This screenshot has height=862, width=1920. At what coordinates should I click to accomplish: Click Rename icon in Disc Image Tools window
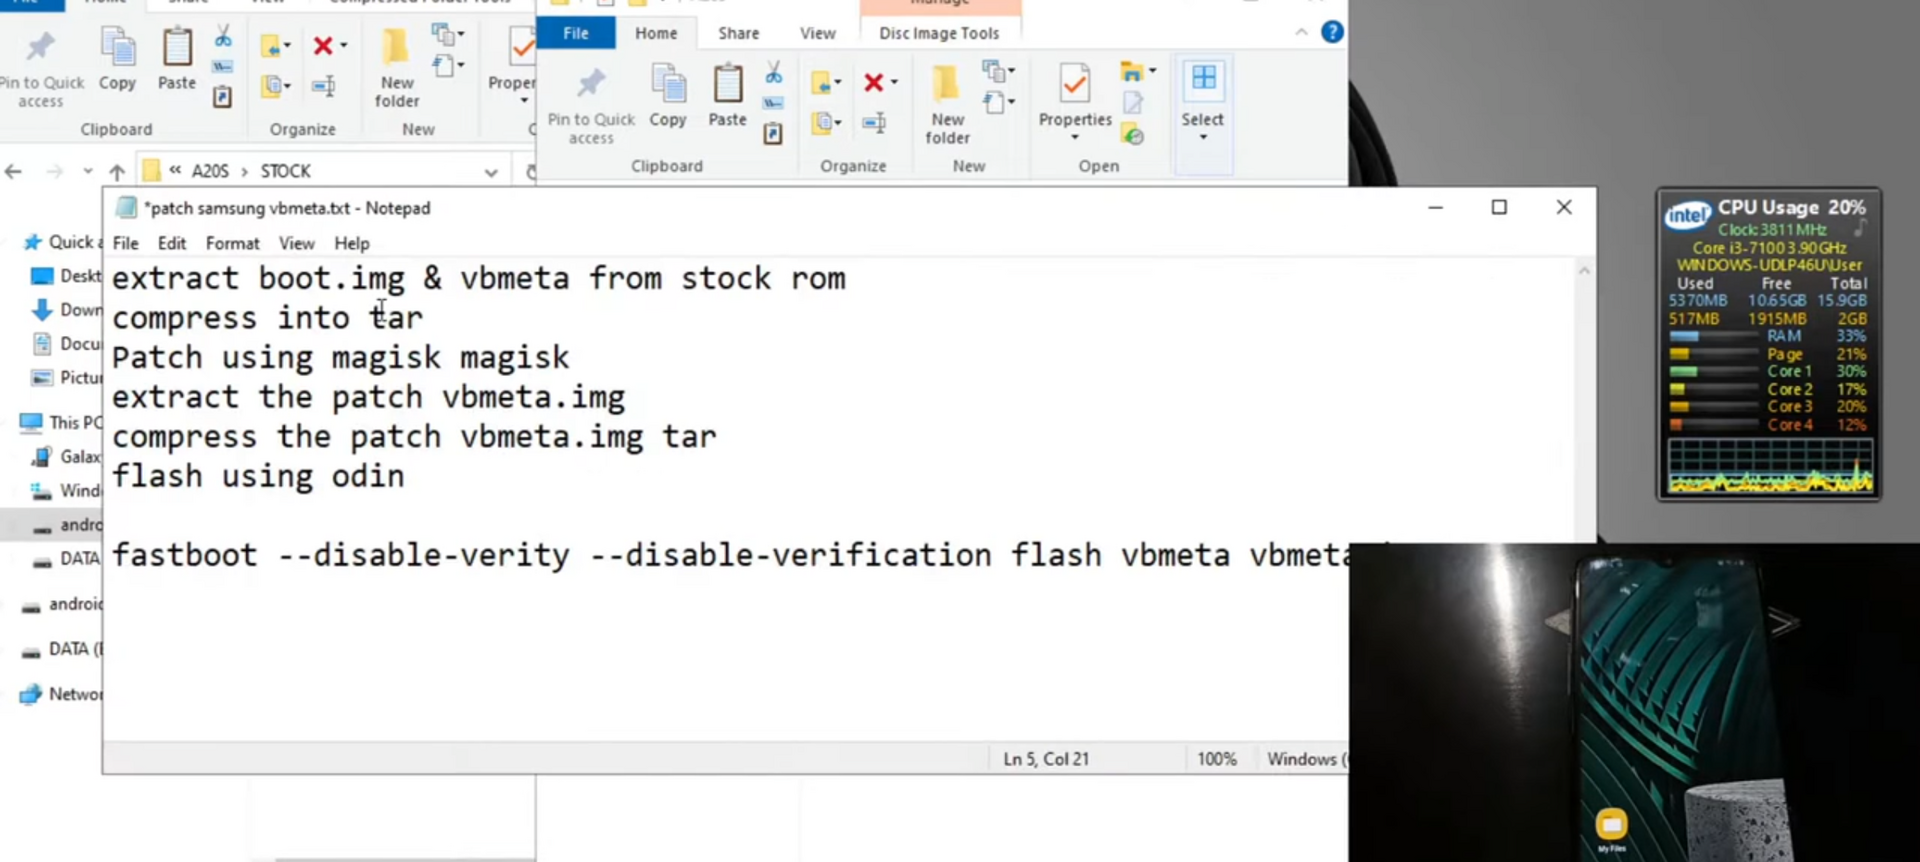pos(874,123)
